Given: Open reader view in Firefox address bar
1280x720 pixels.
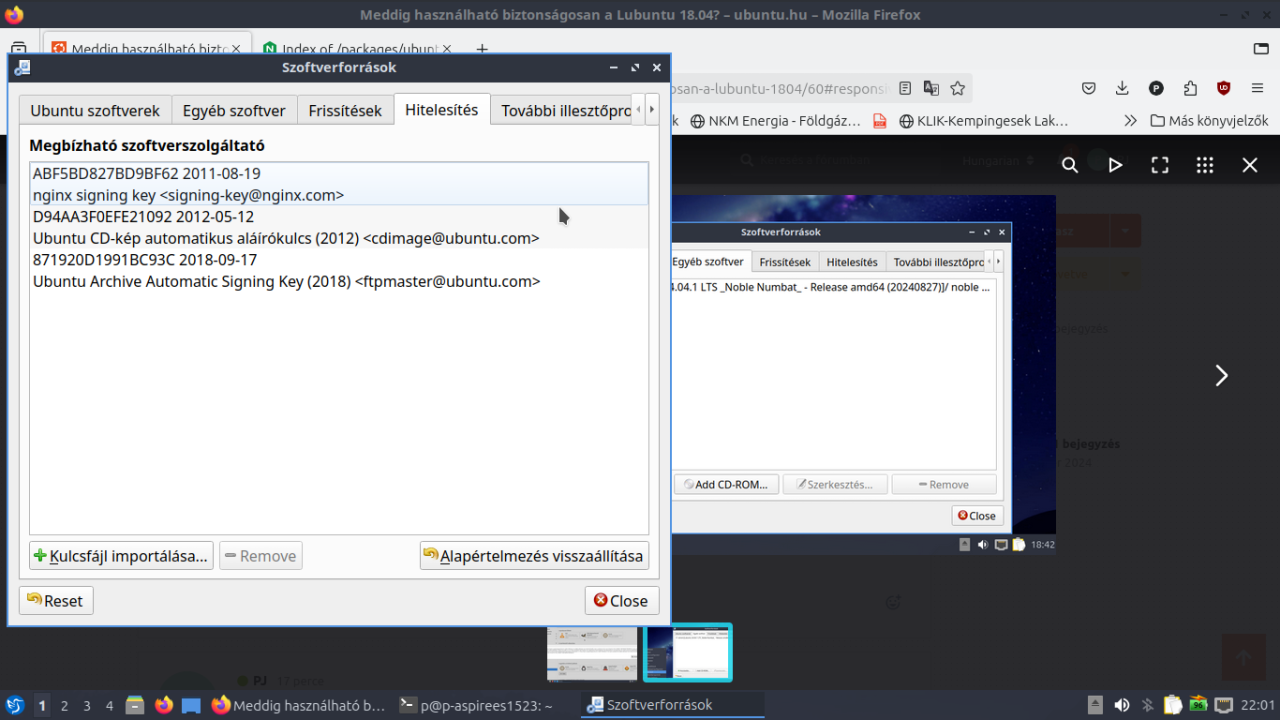Looking at the screenshot, I should (x=905, y=88).
